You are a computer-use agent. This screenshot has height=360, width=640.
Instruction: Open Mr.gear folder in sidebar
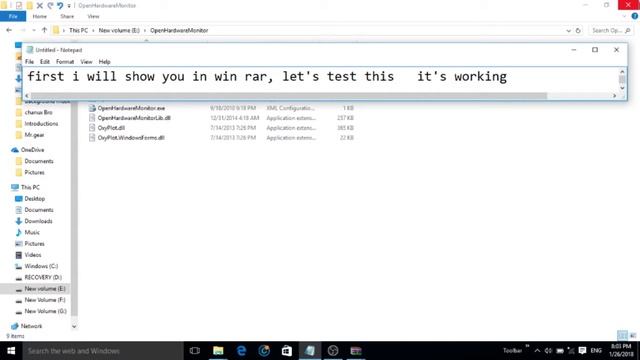point(34,135)
